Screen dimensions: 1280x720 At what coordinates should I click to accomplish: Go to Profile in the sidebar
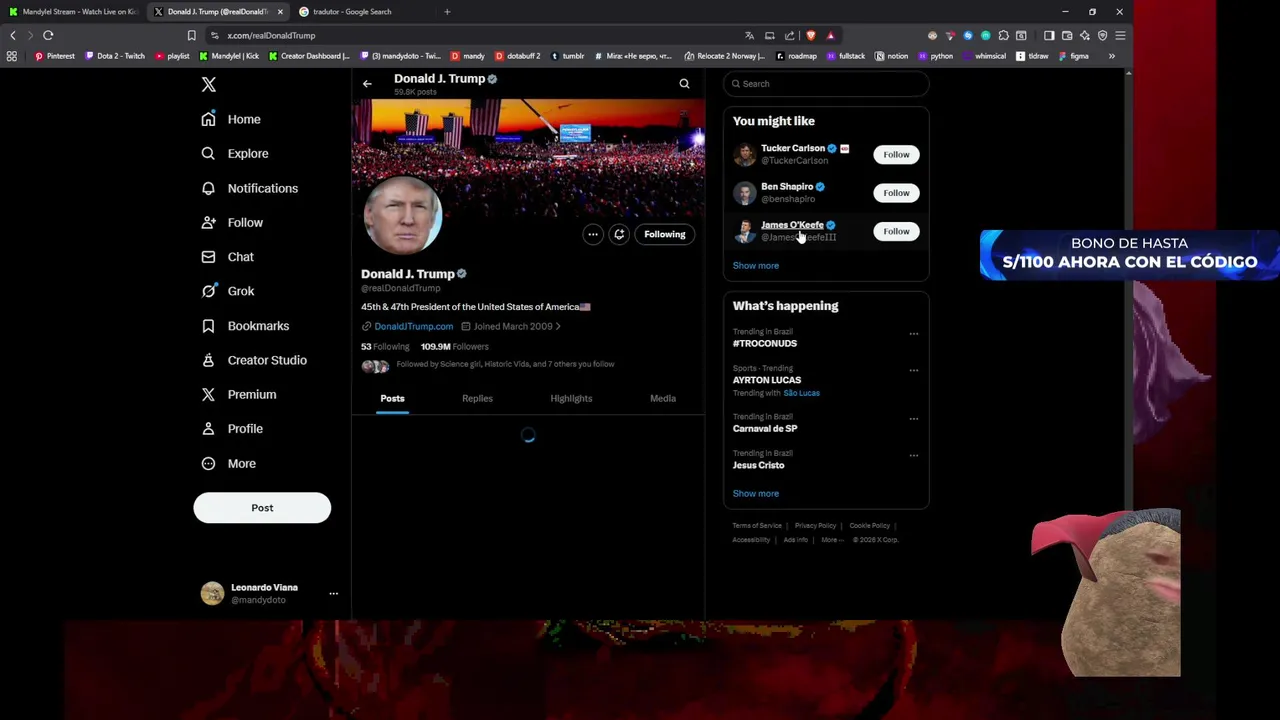[231, 429]
